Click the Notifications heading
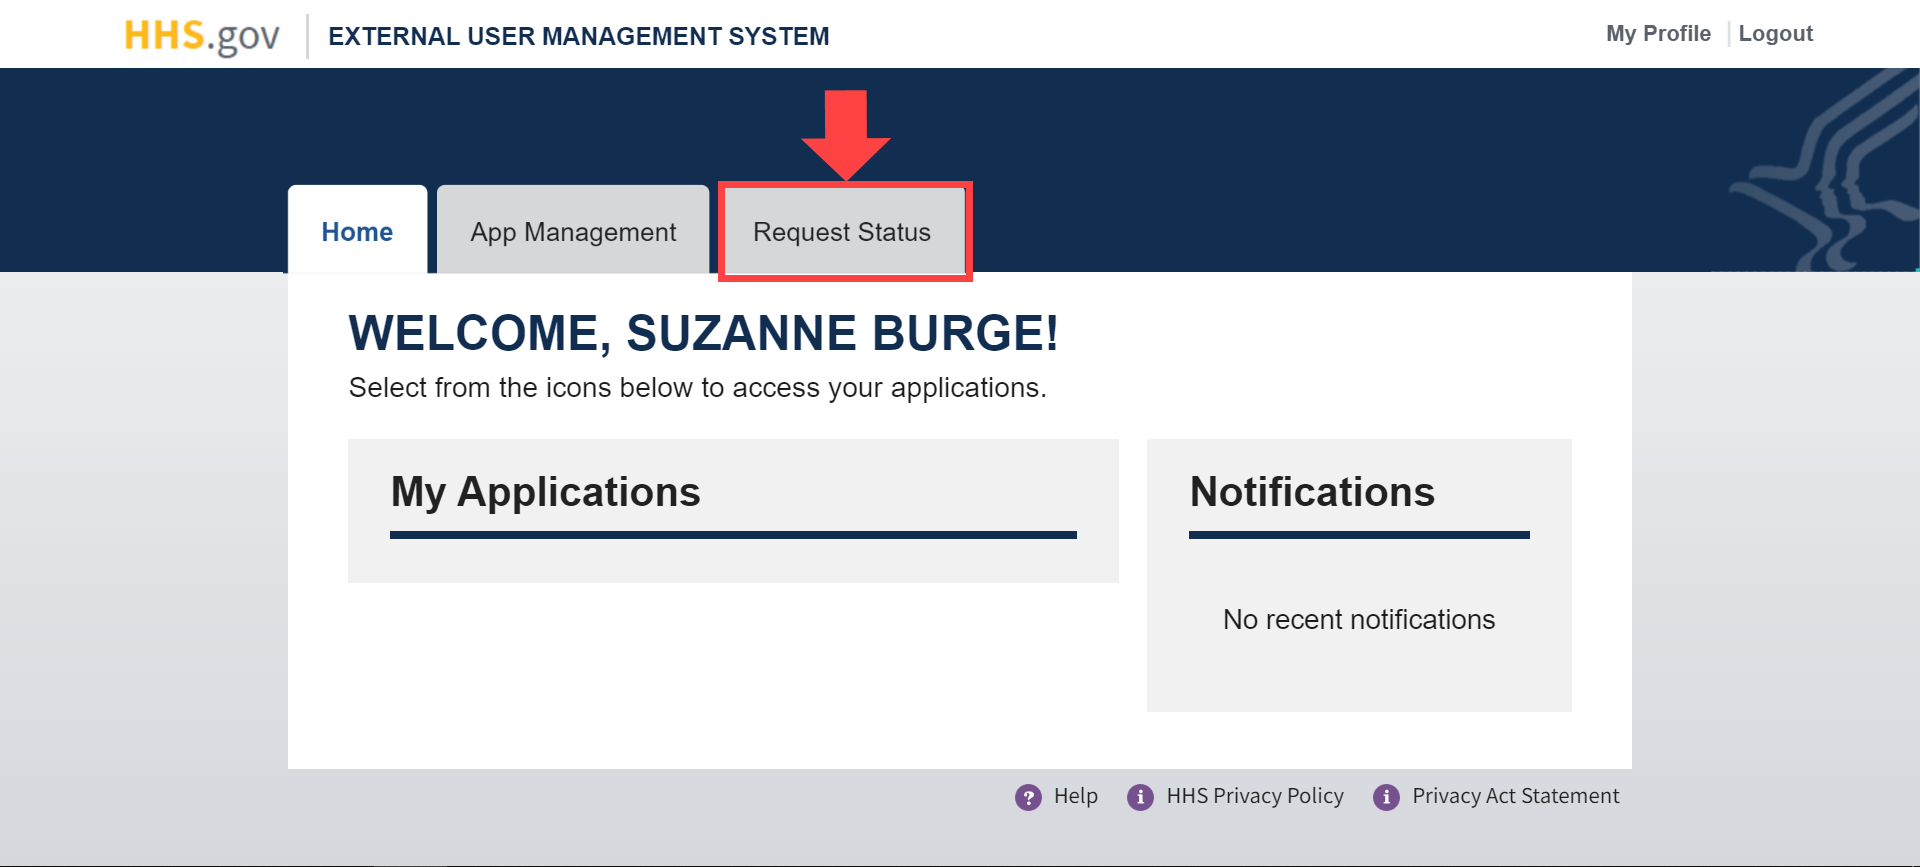Image resolution: width=1920 pixels, height=867 pixels. pos(1312,492)
